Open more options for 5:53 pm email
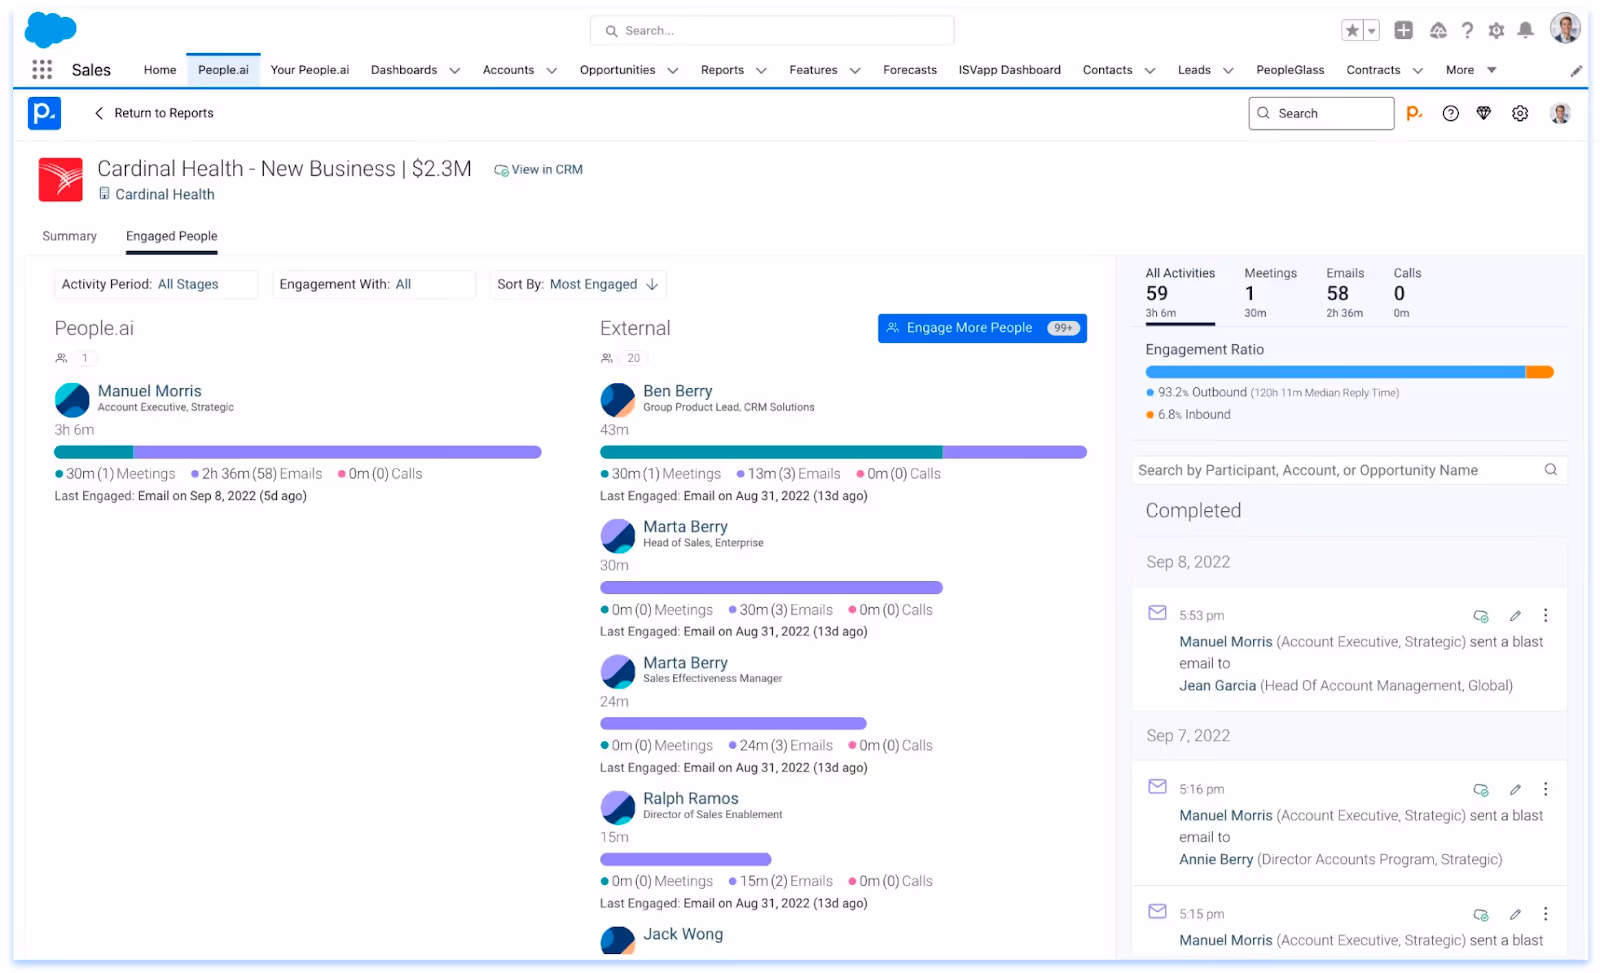 [x=1545, y=616]
